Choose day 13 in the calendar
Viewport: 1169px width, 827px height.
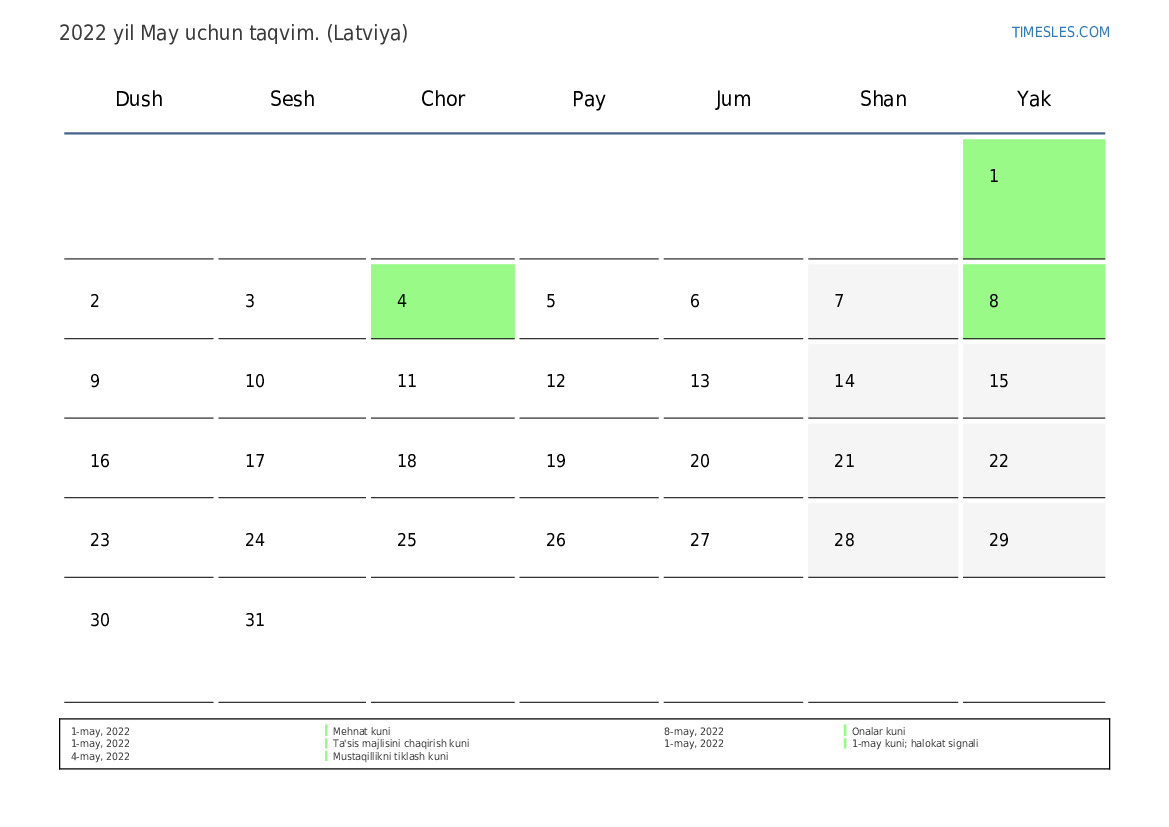tap(732, 381)
